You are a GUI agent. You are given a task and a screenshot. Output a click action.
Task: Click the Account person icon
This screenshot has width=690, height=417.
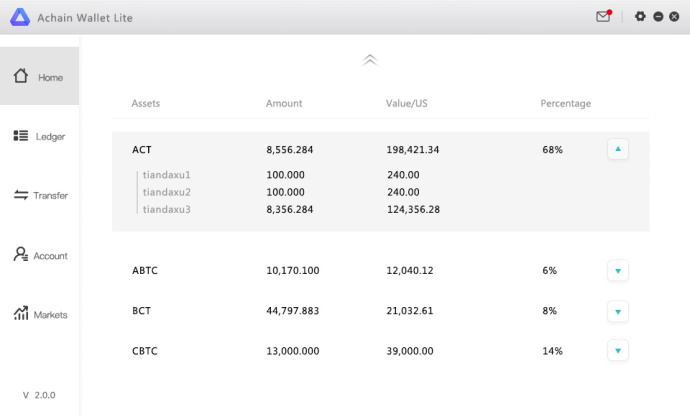point(21,255)
